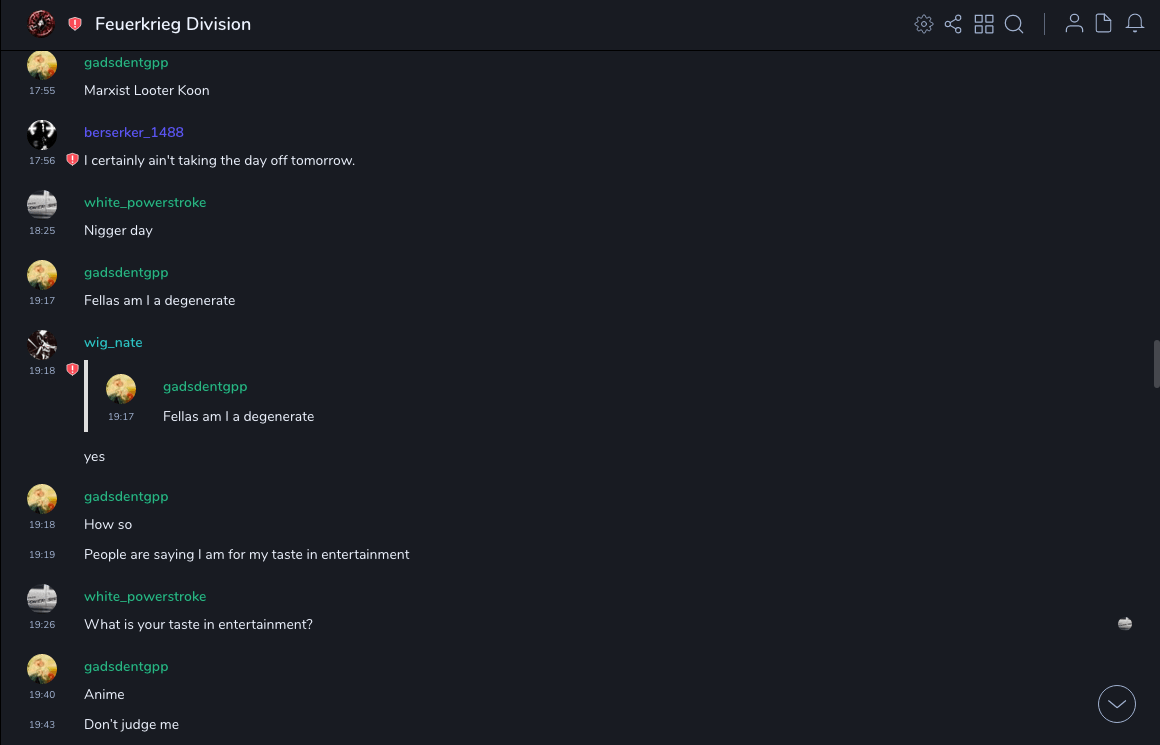Viewport: 1160px width, 745px height.
Task: Open the berserker_1488 username link
Action: coord(133,132)
